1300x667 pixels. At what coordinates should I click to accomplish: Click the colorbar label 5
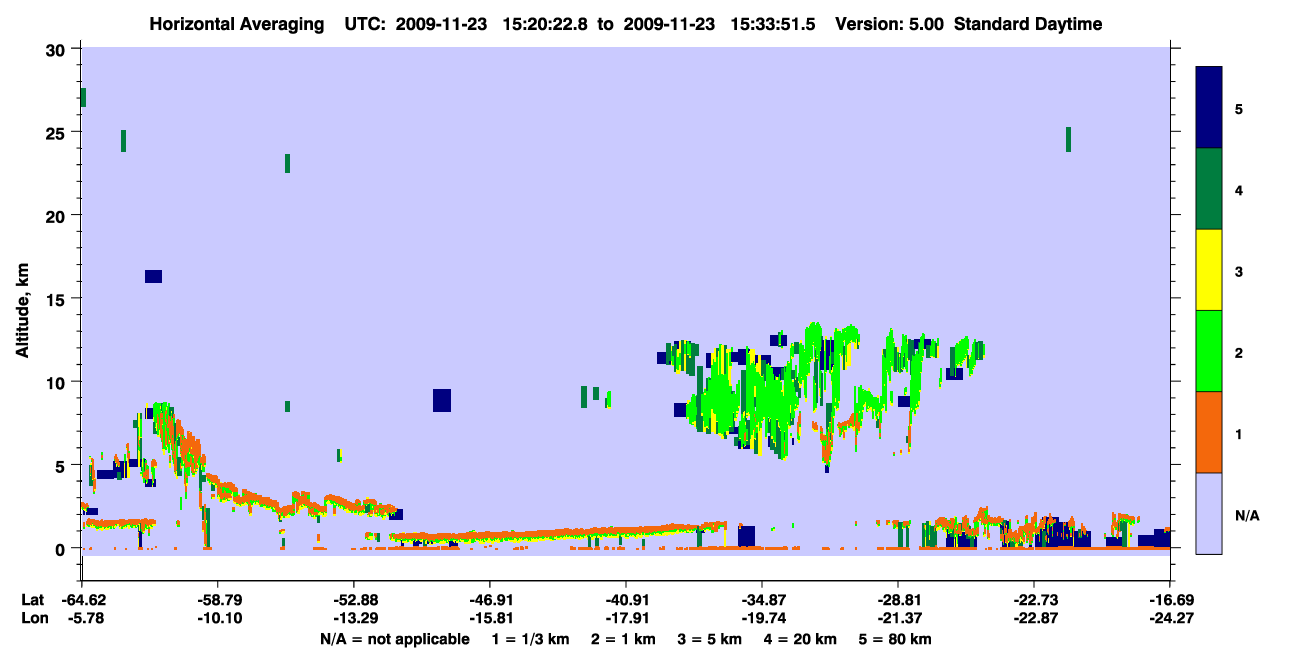coord(1239,108)
